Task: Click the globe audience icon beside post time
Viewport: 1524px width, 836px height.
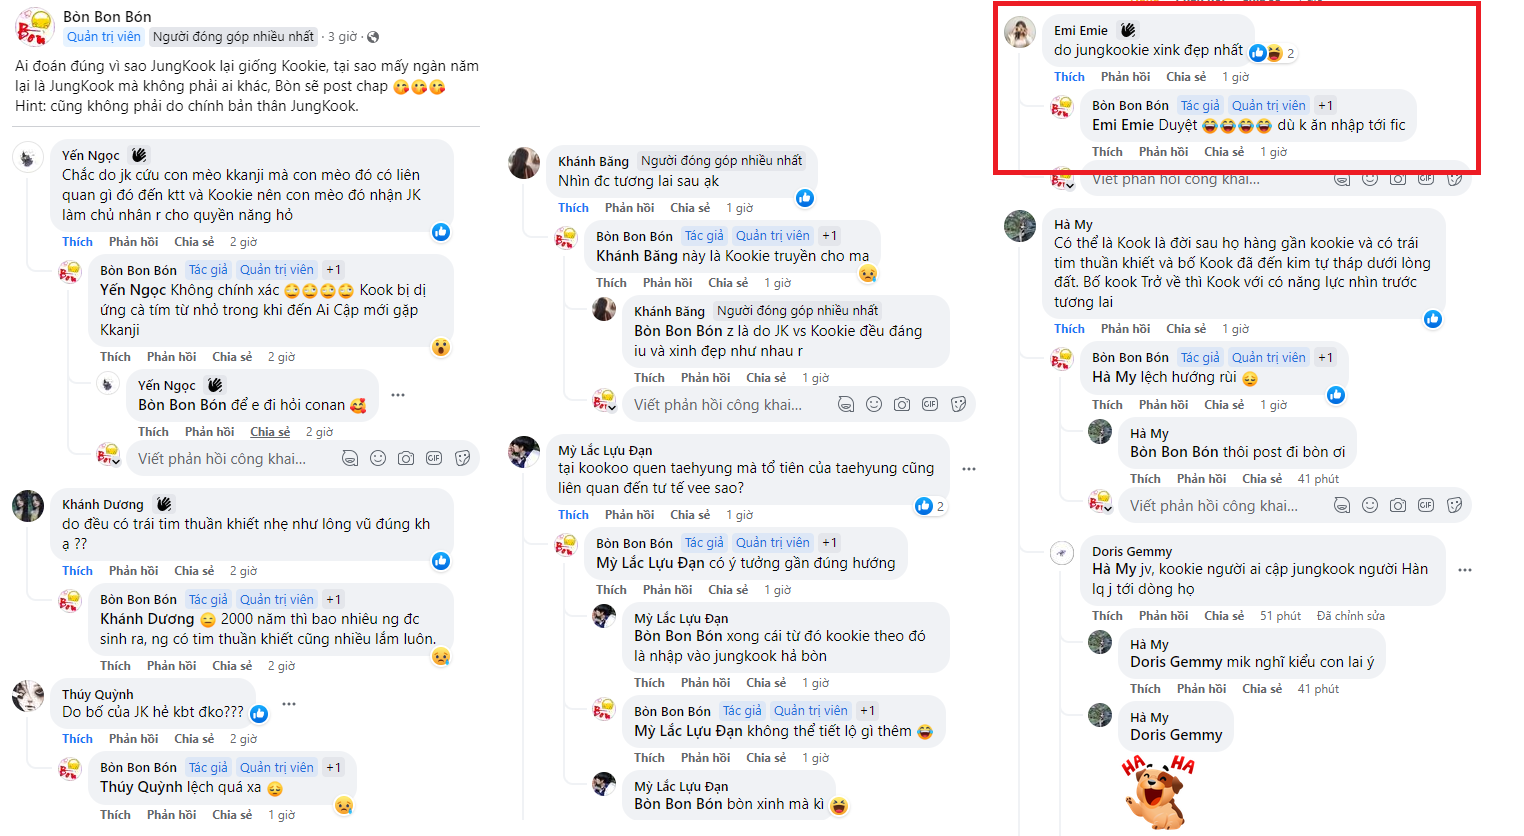Action: click(x=373, y=37)
